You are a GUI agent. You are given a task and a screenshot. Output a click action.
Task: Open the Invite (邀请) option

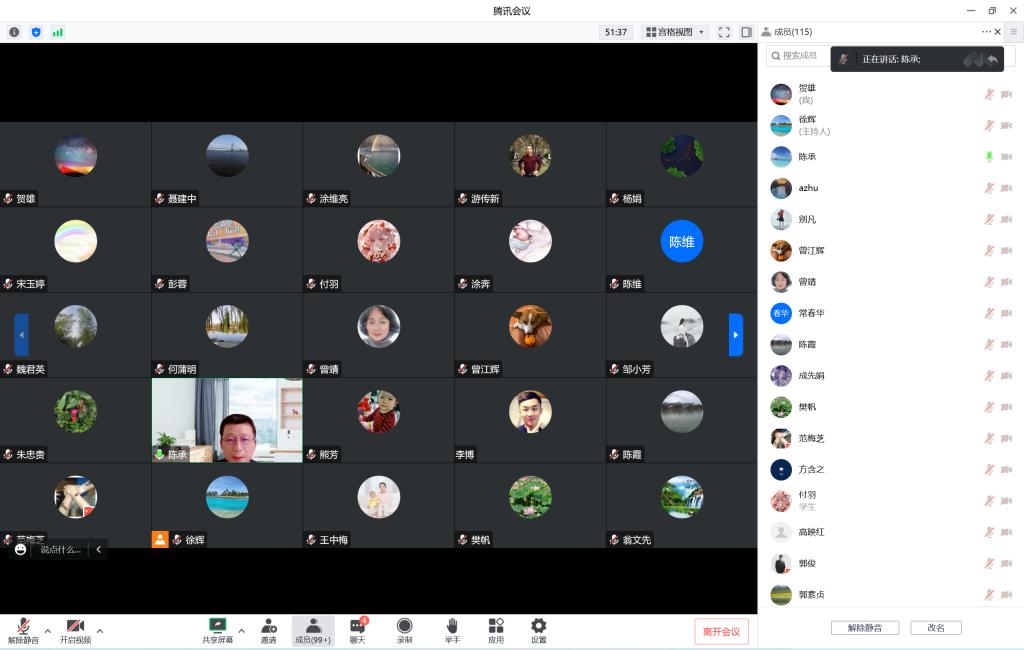click(x=268, y=626)
